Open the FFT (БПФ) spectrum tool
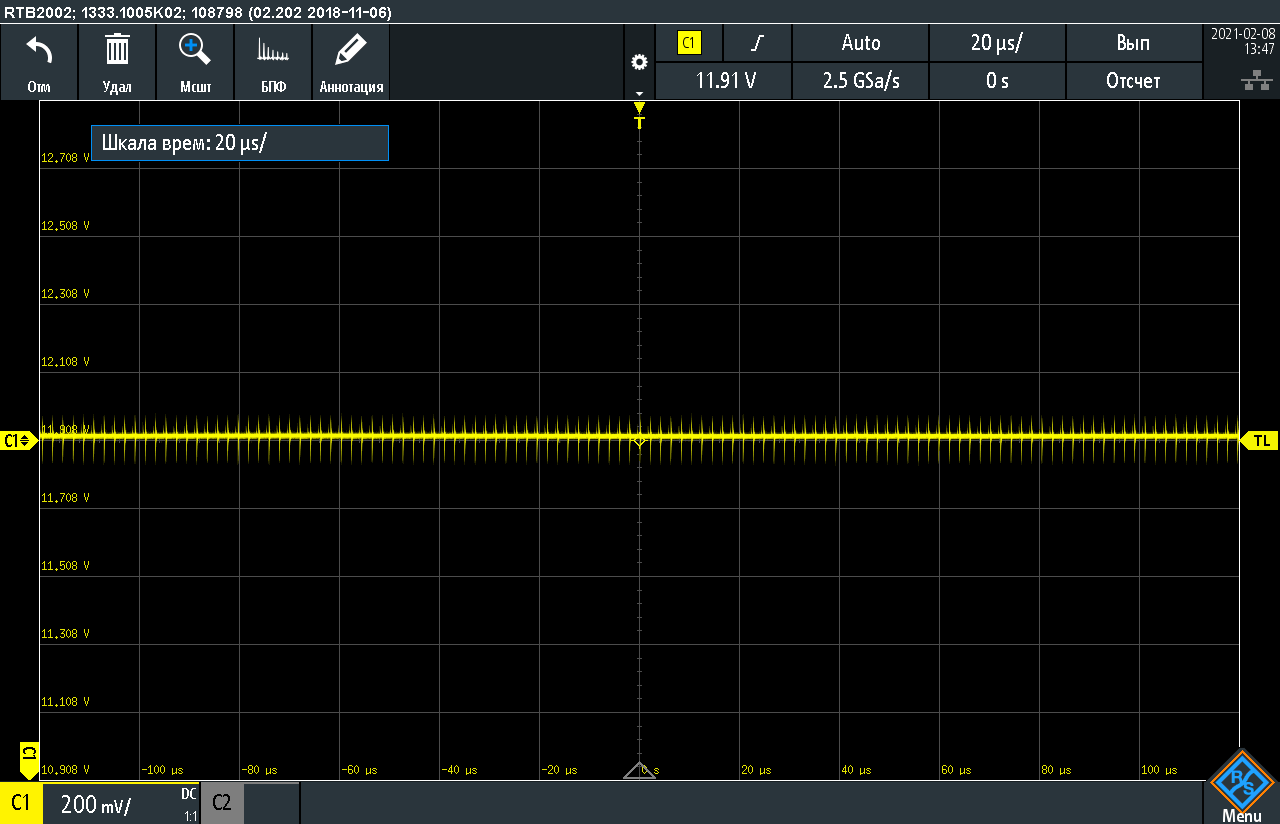This screenshot has height=824, width=1280. 273,50
